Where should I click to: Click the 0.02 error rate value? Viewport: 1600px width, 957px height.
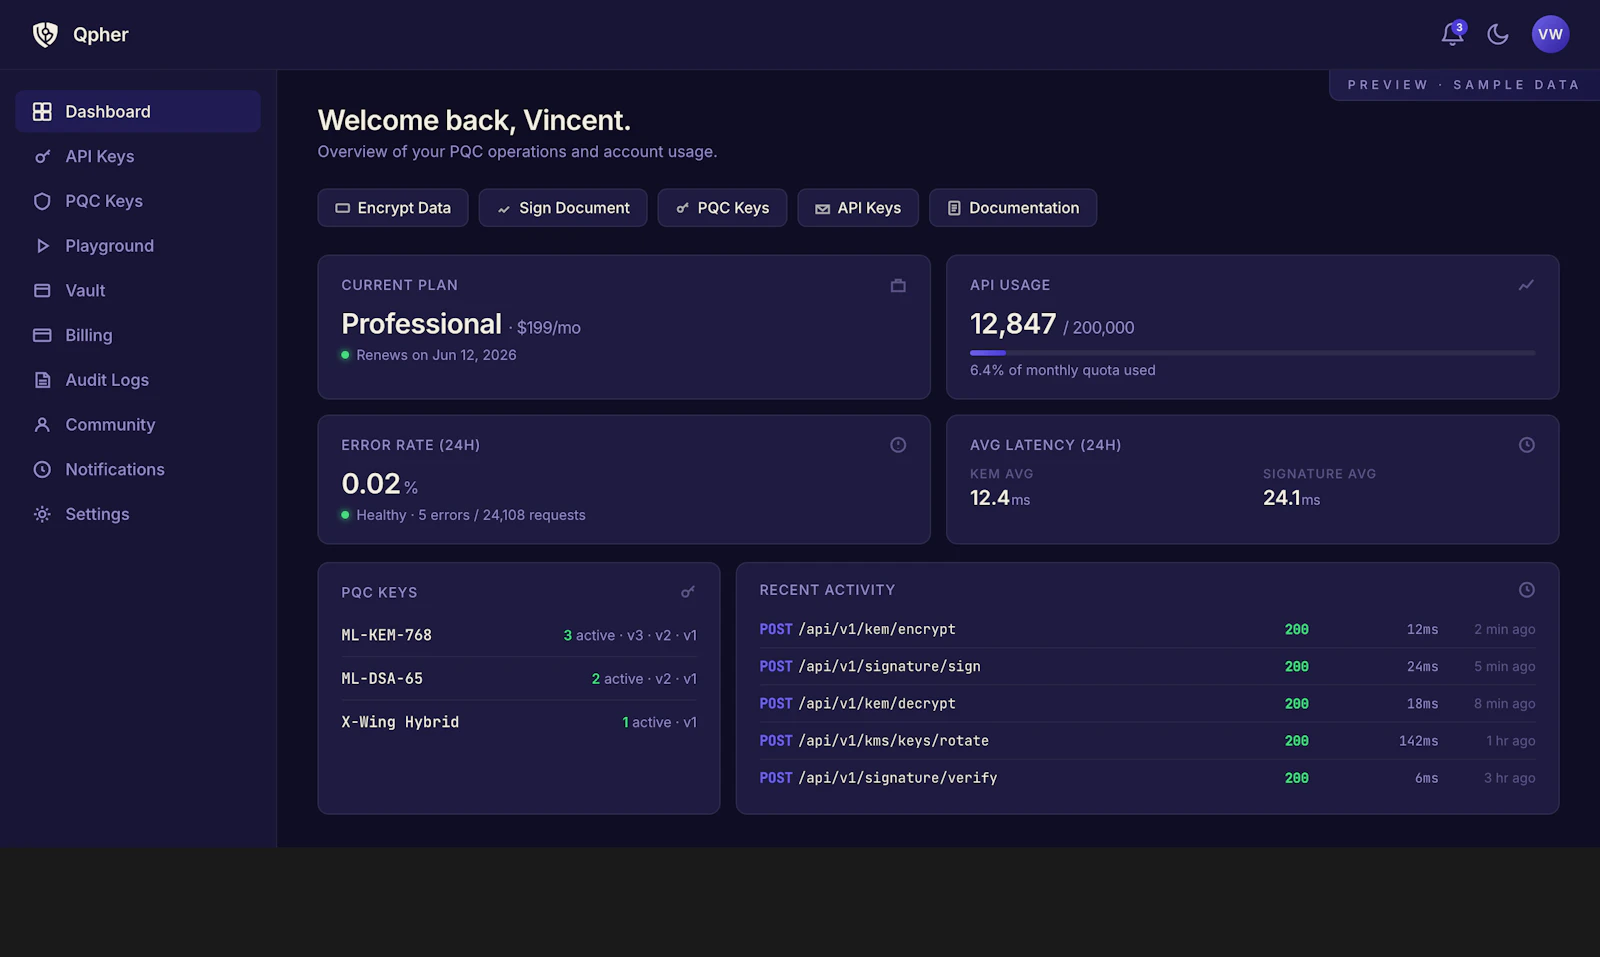371,484
